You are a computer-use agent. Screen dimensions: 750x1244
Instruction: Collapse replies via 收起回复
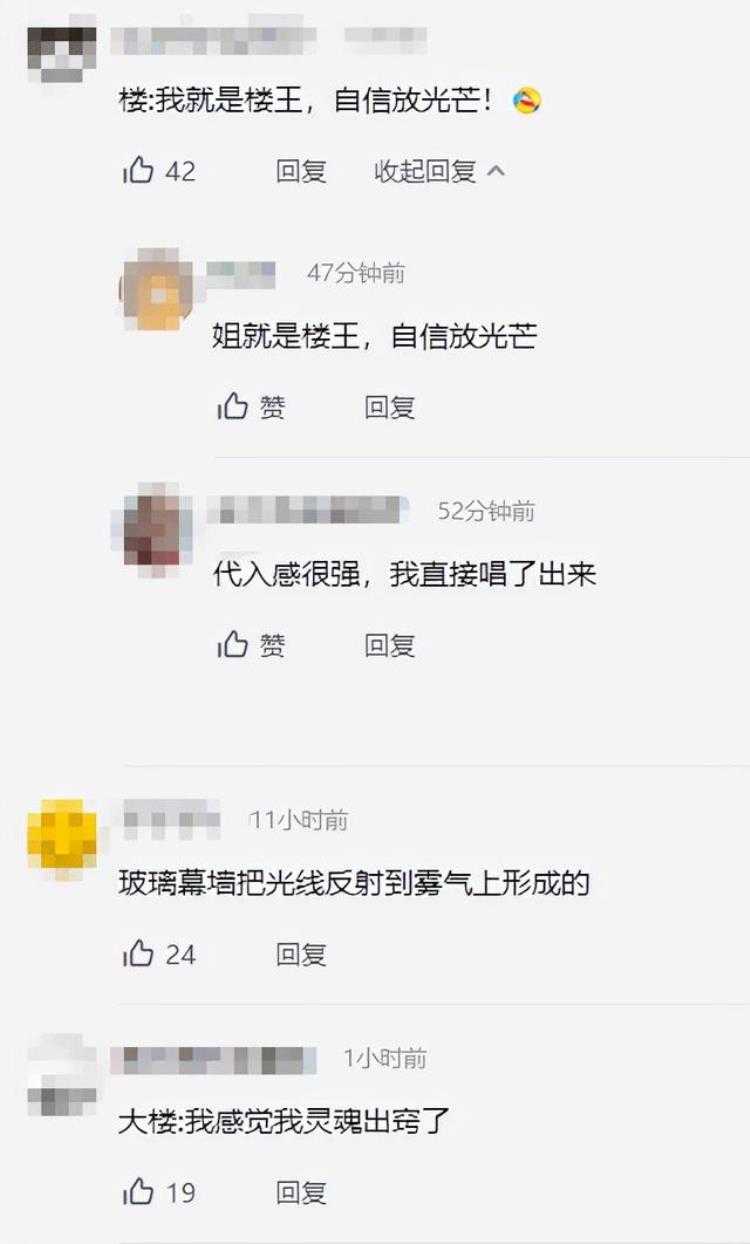coord(425,171)
